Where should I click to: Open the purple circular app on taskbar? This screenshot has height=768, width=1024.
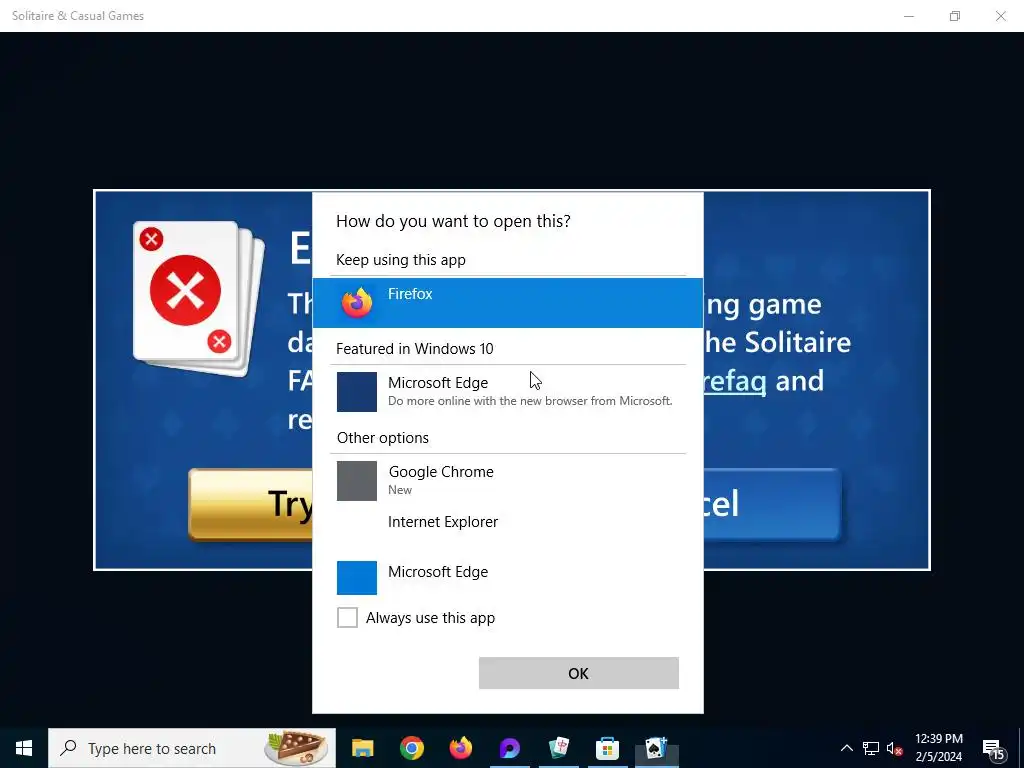coord(509,748)
